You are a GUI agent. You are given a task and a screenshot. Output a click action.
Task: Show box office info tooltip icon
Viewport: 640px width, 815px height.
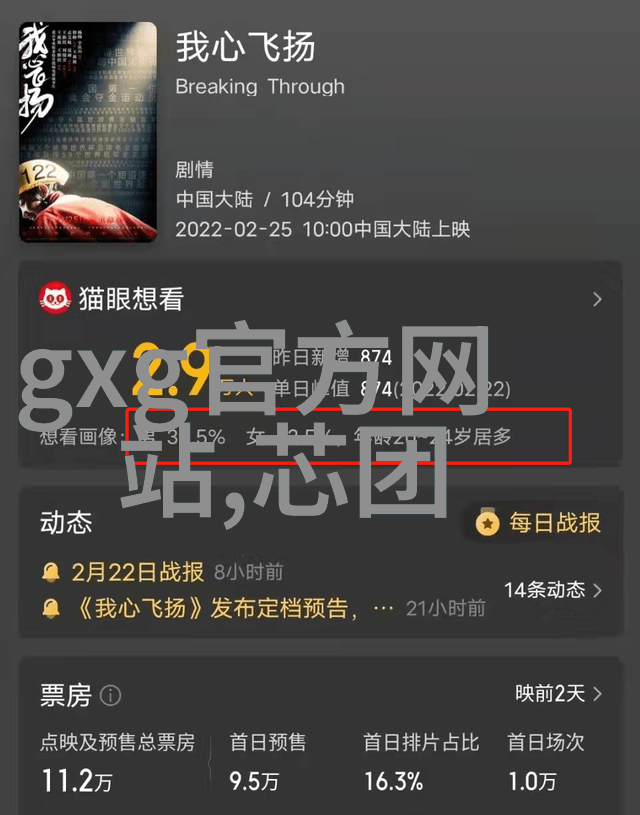tap(110, 695)
